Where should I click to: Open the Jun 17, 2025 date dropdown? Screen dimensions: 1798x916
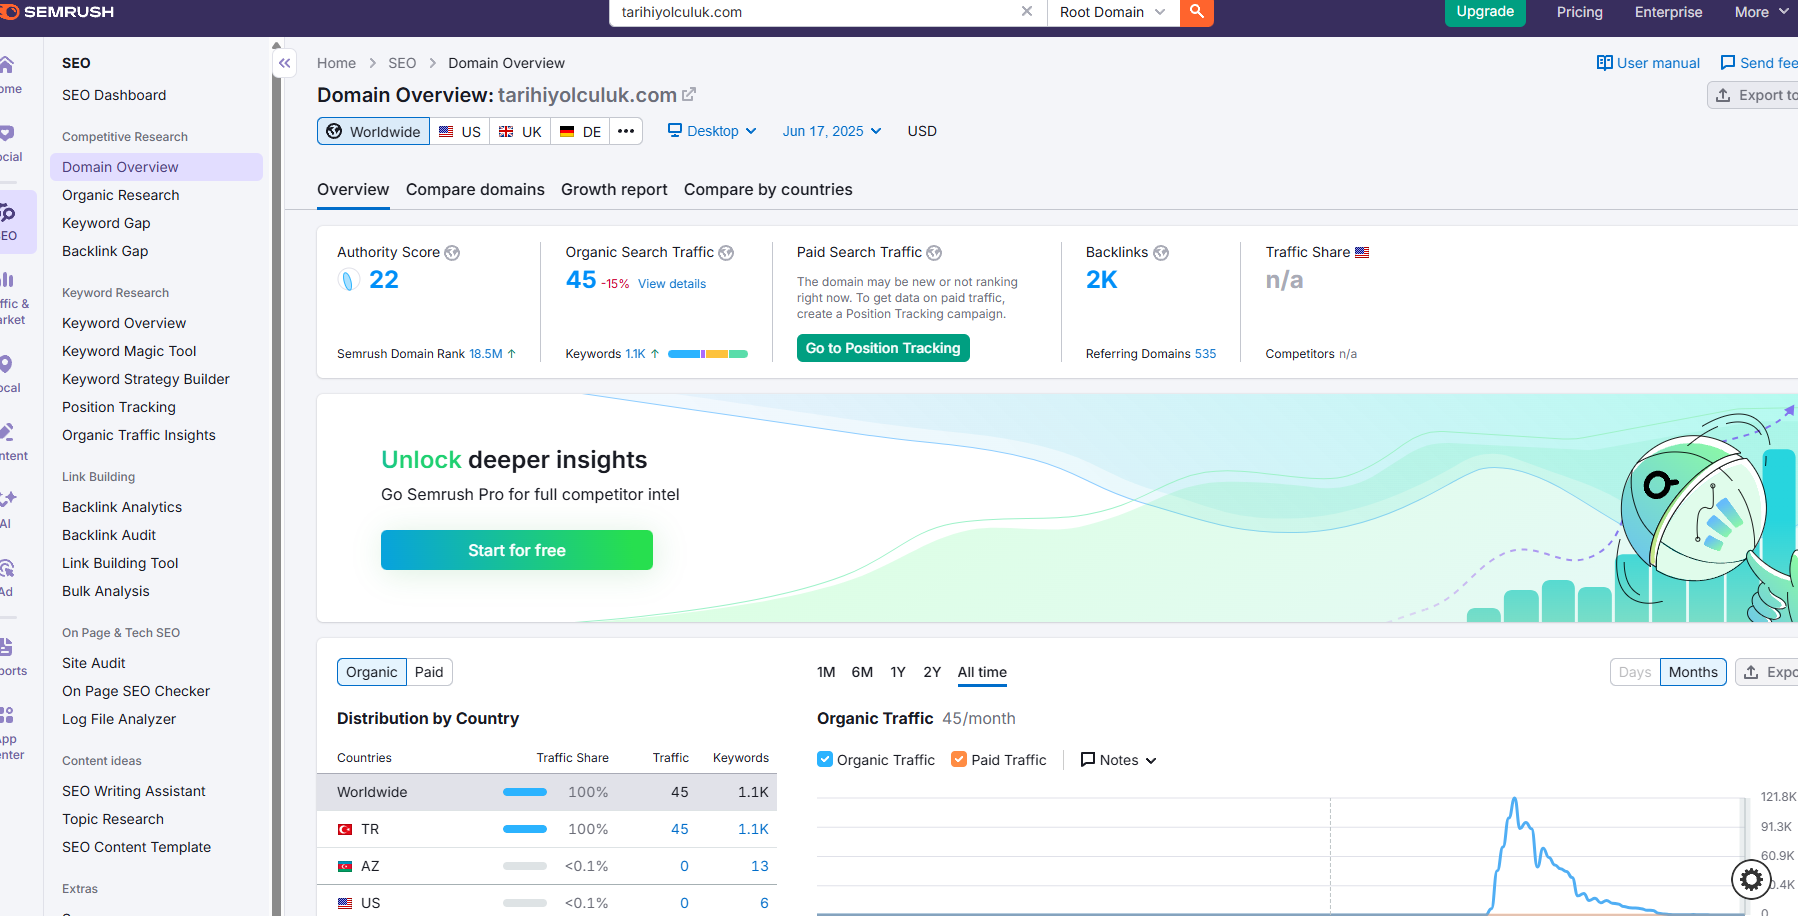[x=832, y=131]
